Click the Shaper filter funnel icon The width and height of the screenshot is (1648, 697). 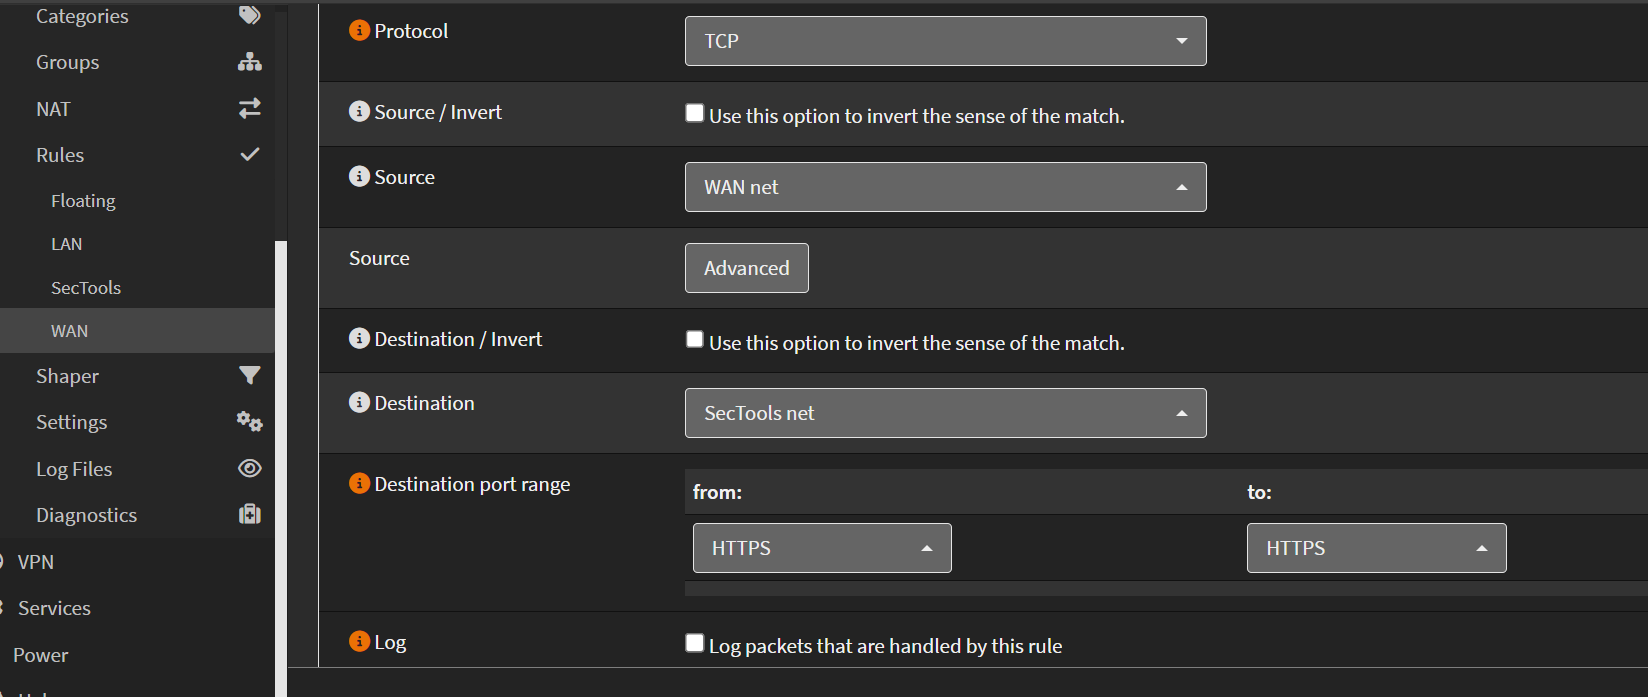coord(250,376)
